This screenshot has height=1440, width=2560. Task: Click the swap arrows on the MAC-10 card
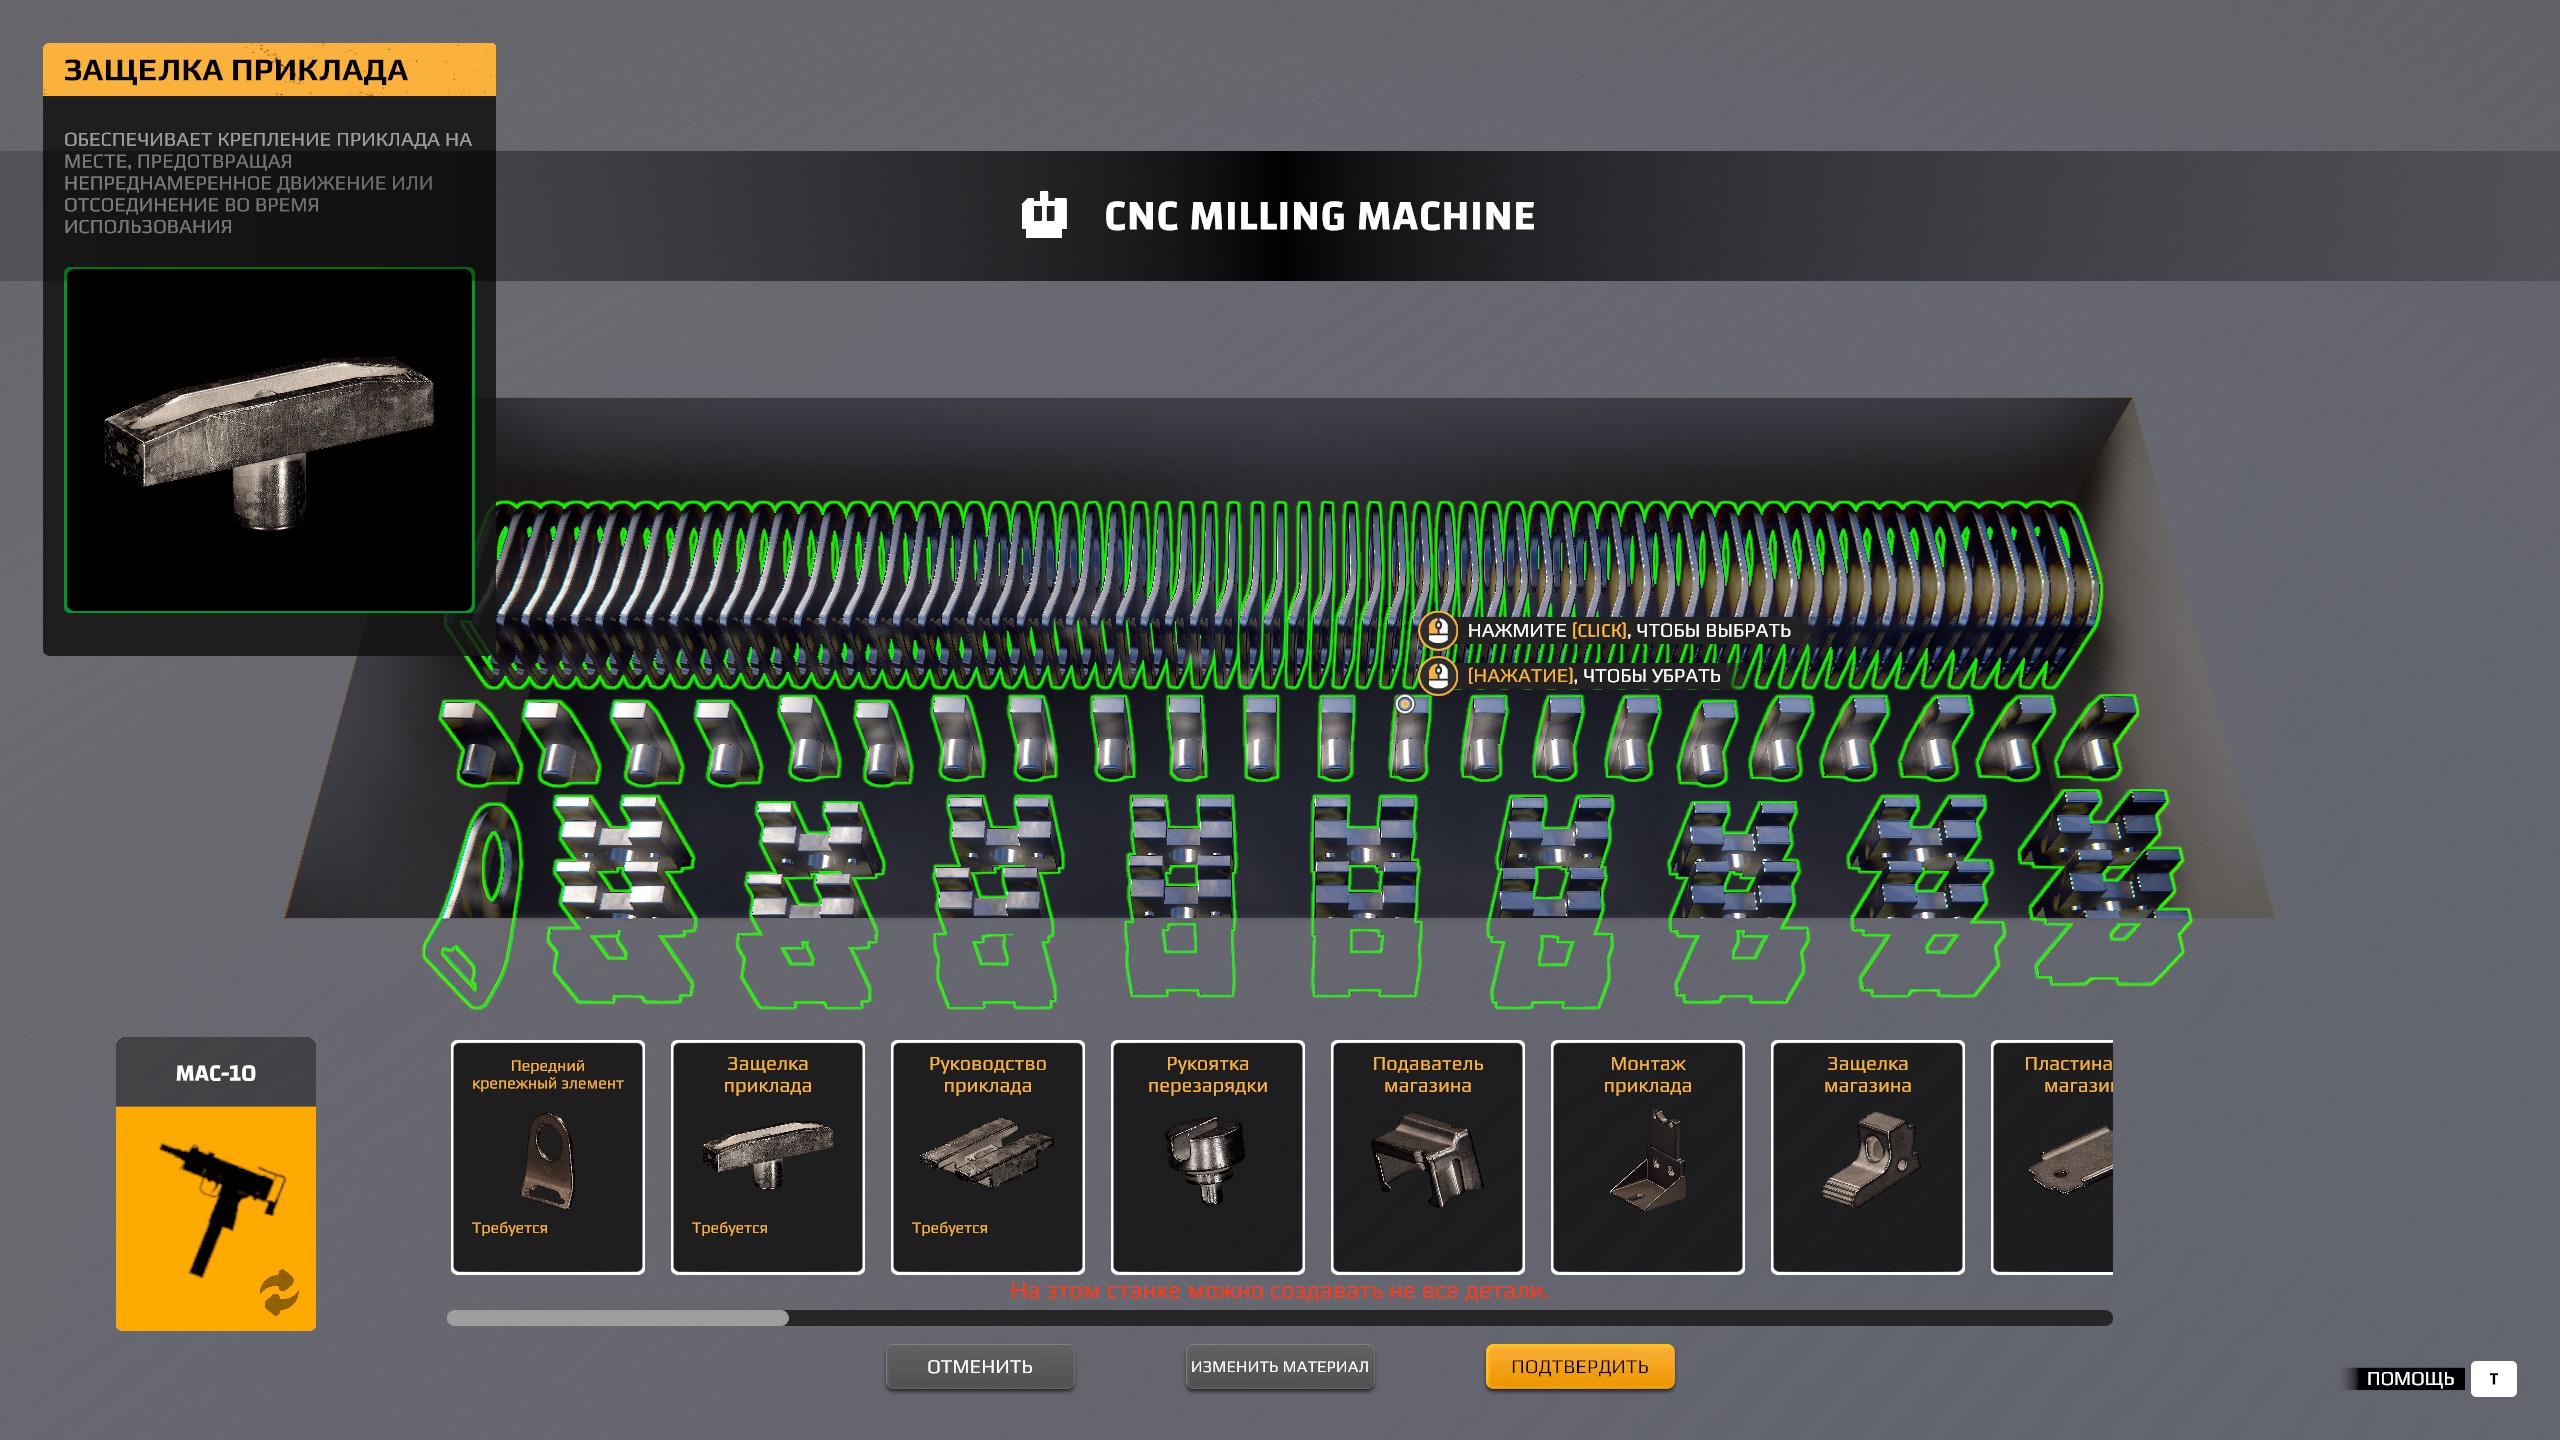279,1292
